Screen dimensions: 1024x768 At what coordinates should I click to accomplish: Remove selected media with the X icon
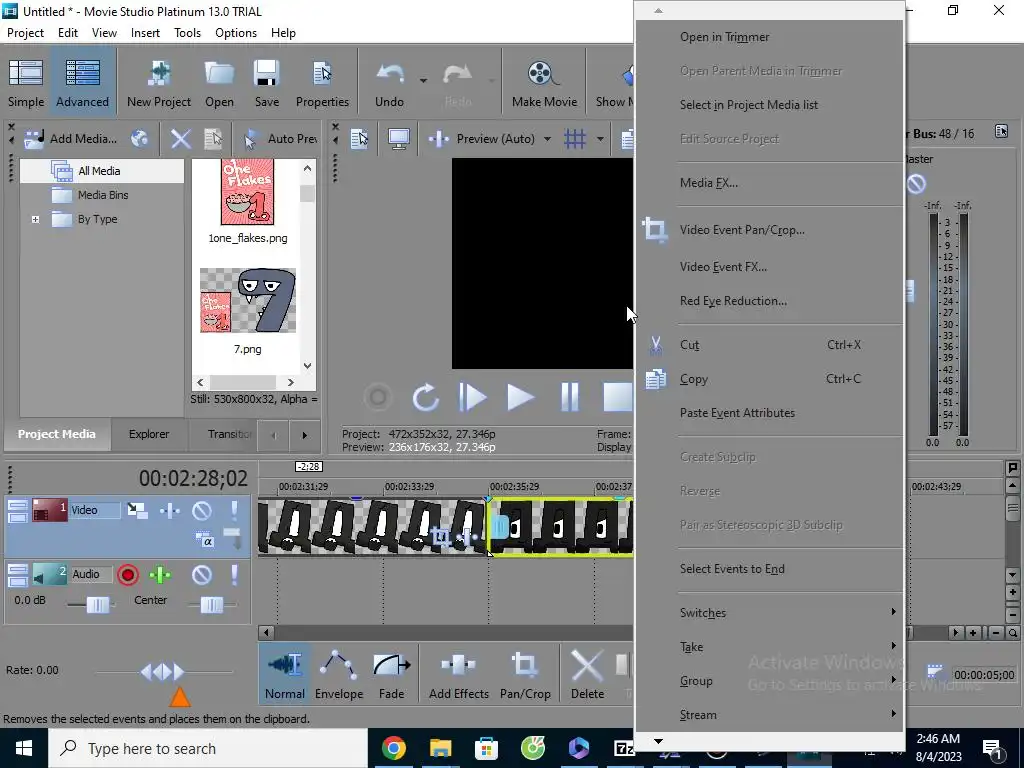coord(181,138)
